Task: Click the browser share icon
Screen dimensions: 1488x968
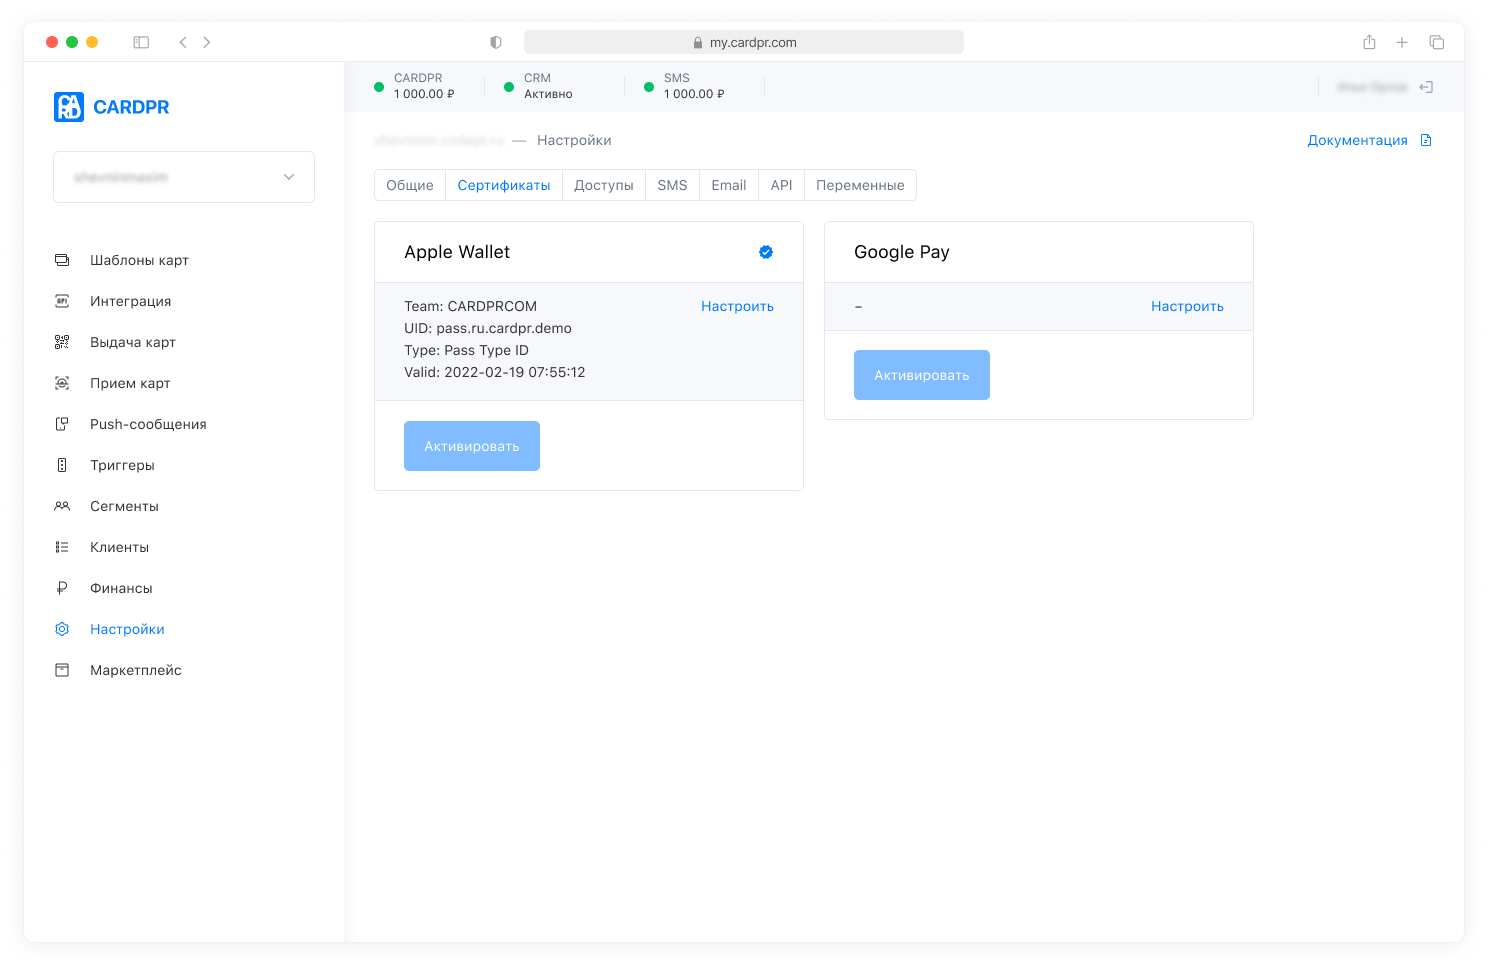Action: [1369, 42]
